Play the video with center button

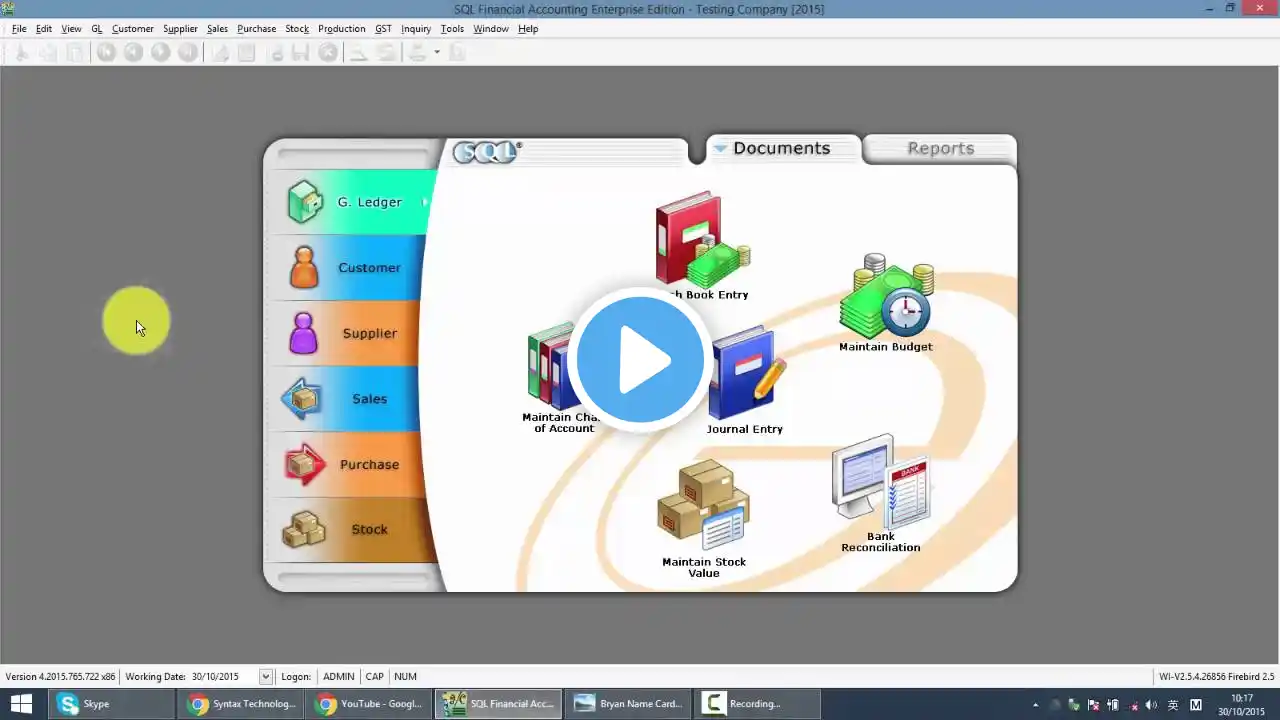(x=640, y=360)
